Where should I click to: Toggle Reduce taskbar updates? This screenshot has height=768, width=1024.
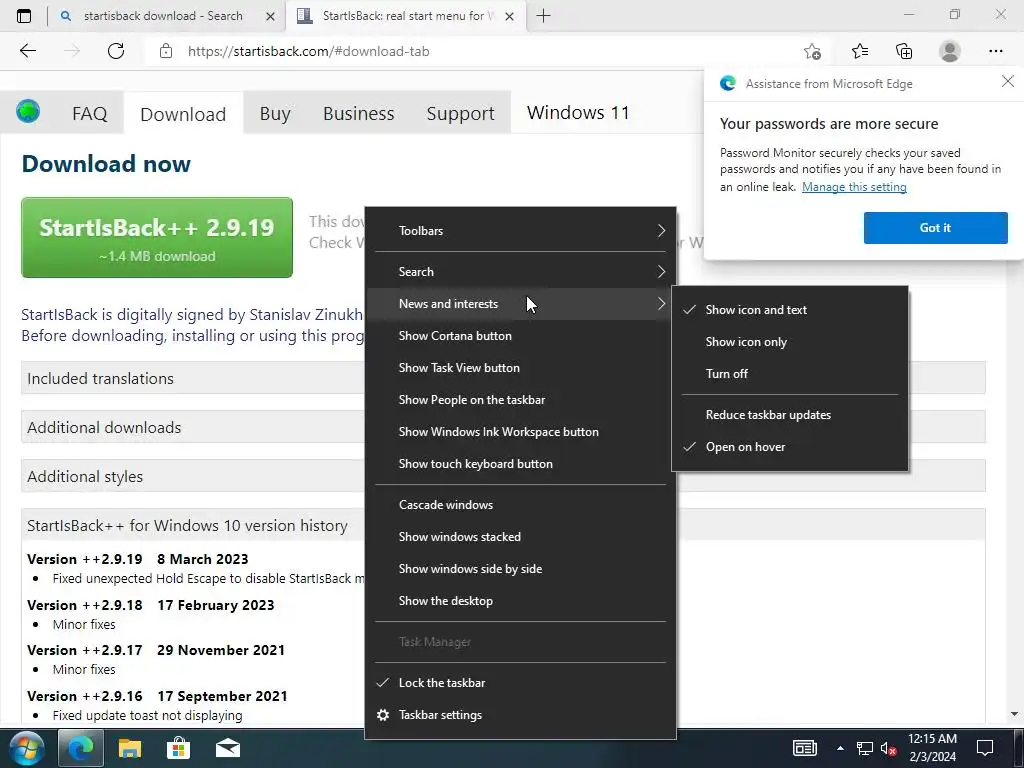pos(790,415)
